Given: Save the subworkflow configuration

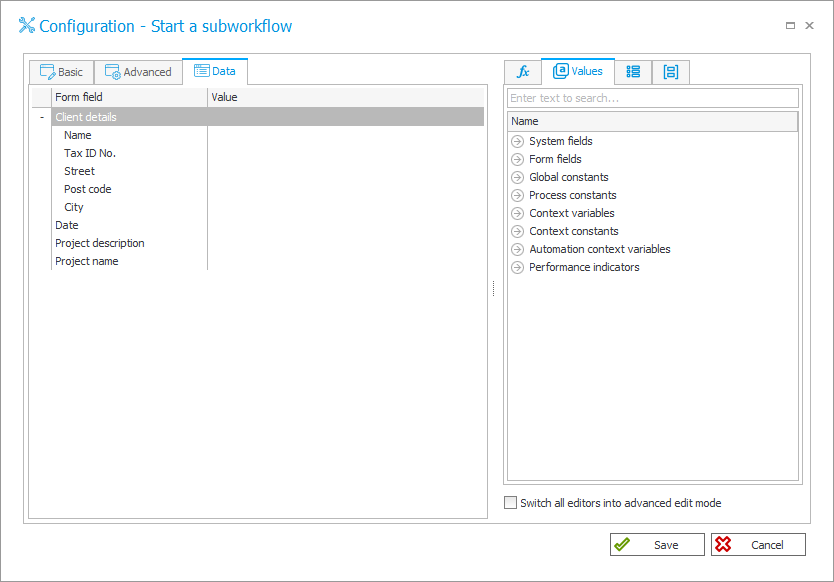Looking at the screenshot, I should point(657,545).
